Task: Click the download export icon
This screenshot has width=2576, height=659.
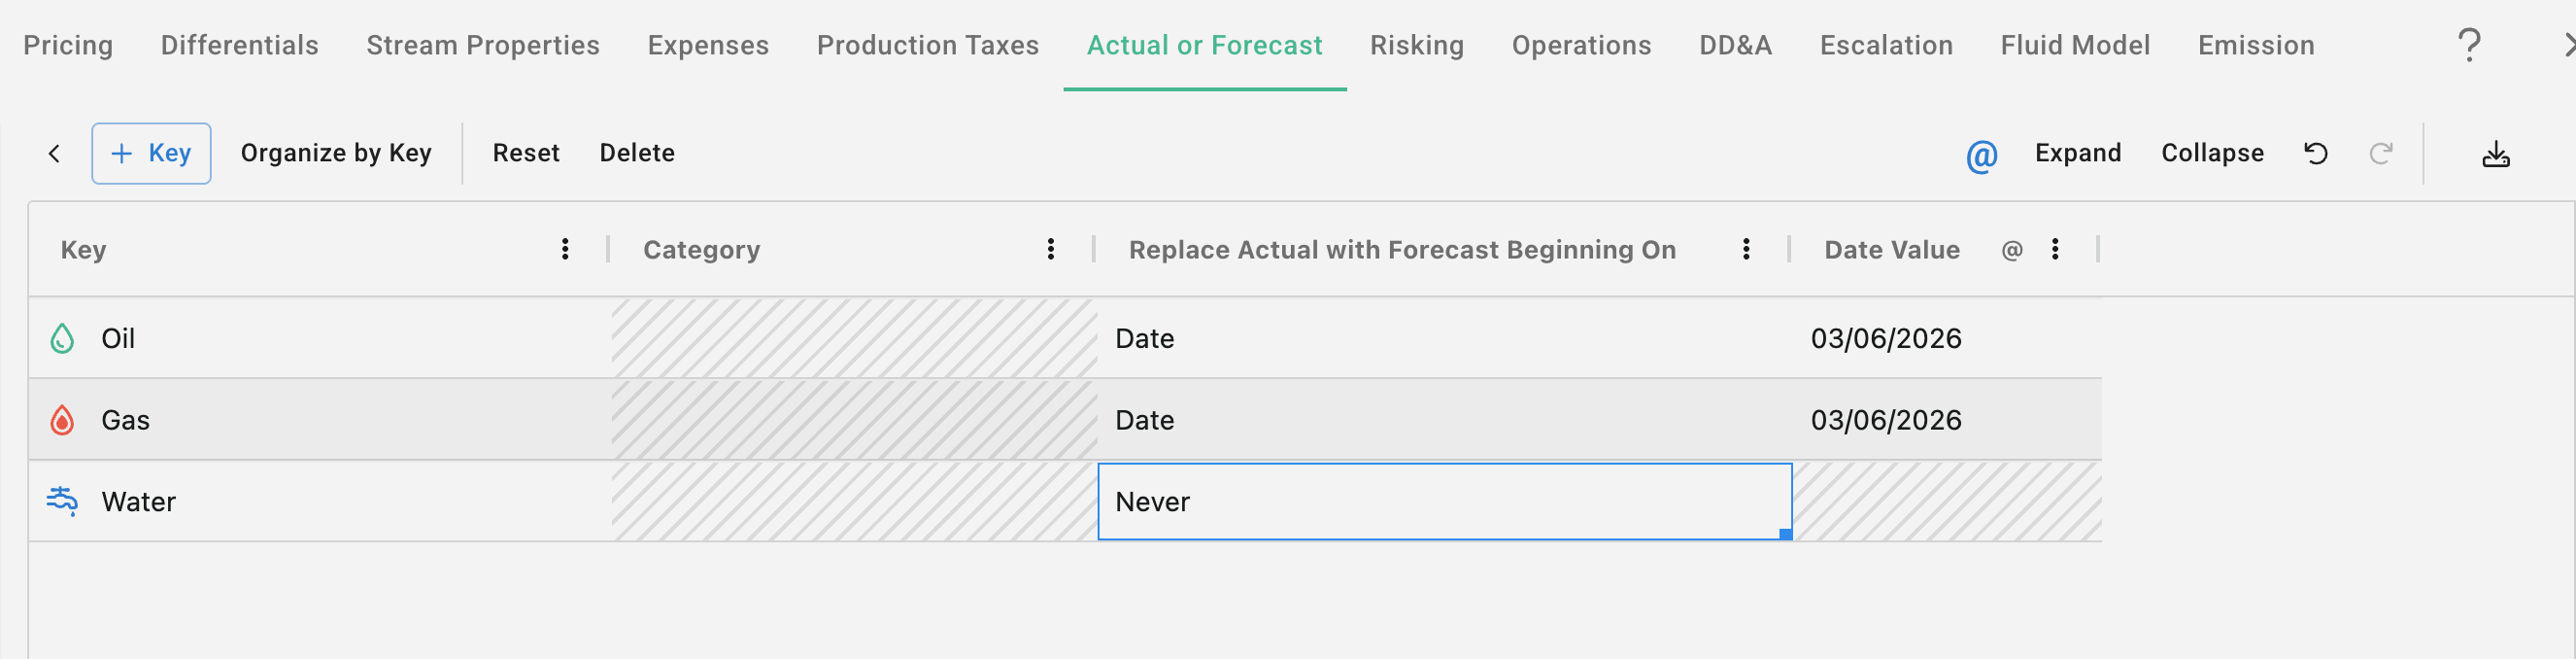Action: pos(2496,154)
